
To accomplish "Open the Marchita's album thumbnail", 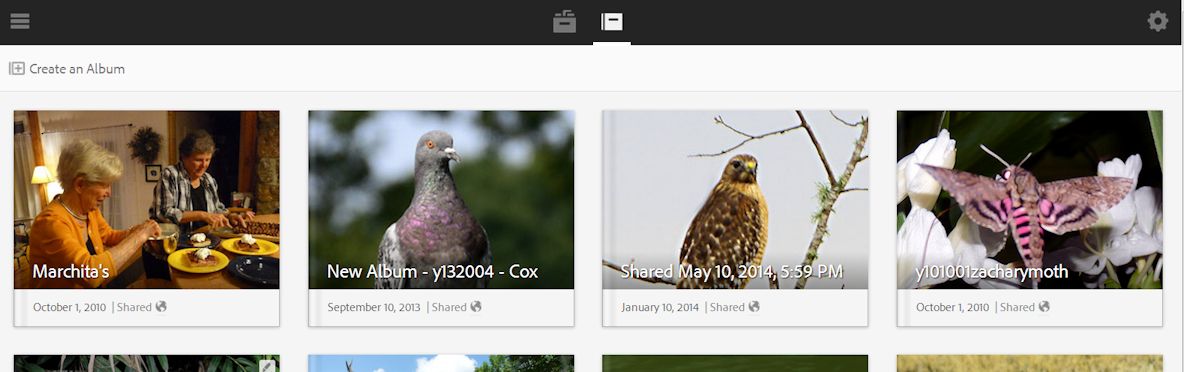I will (x=146, y=200).
